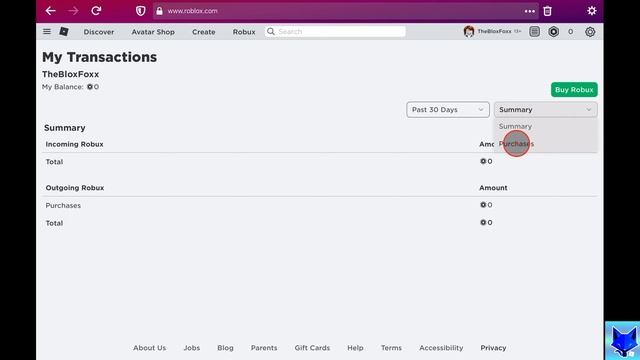Click TheBloxFoxx username in navbar
Viewport: 640px width, 360px height.
pyautogui.click(x=494, y=31)
